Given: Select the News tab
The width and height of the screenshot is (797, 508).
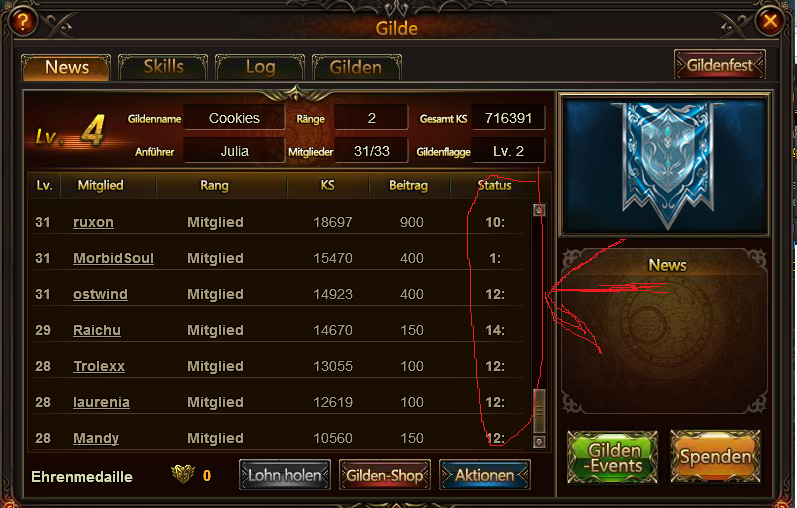Looking at the screenshot, I should (66, 67).
